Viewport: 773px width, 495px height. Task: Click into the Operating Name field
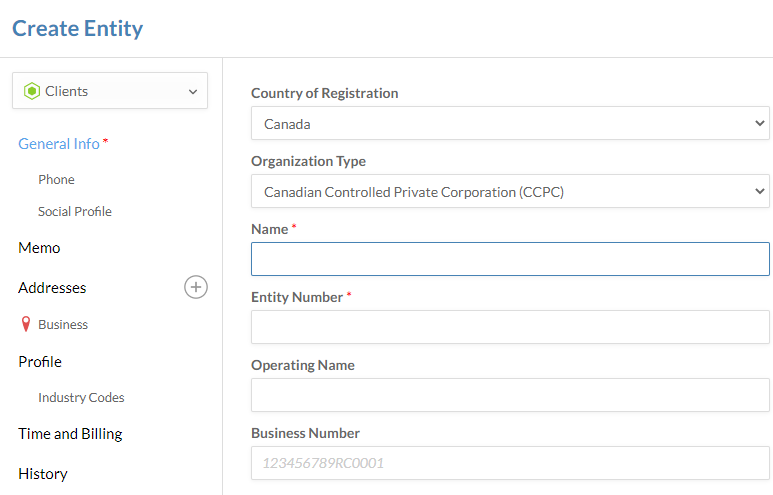pos(509,396)
